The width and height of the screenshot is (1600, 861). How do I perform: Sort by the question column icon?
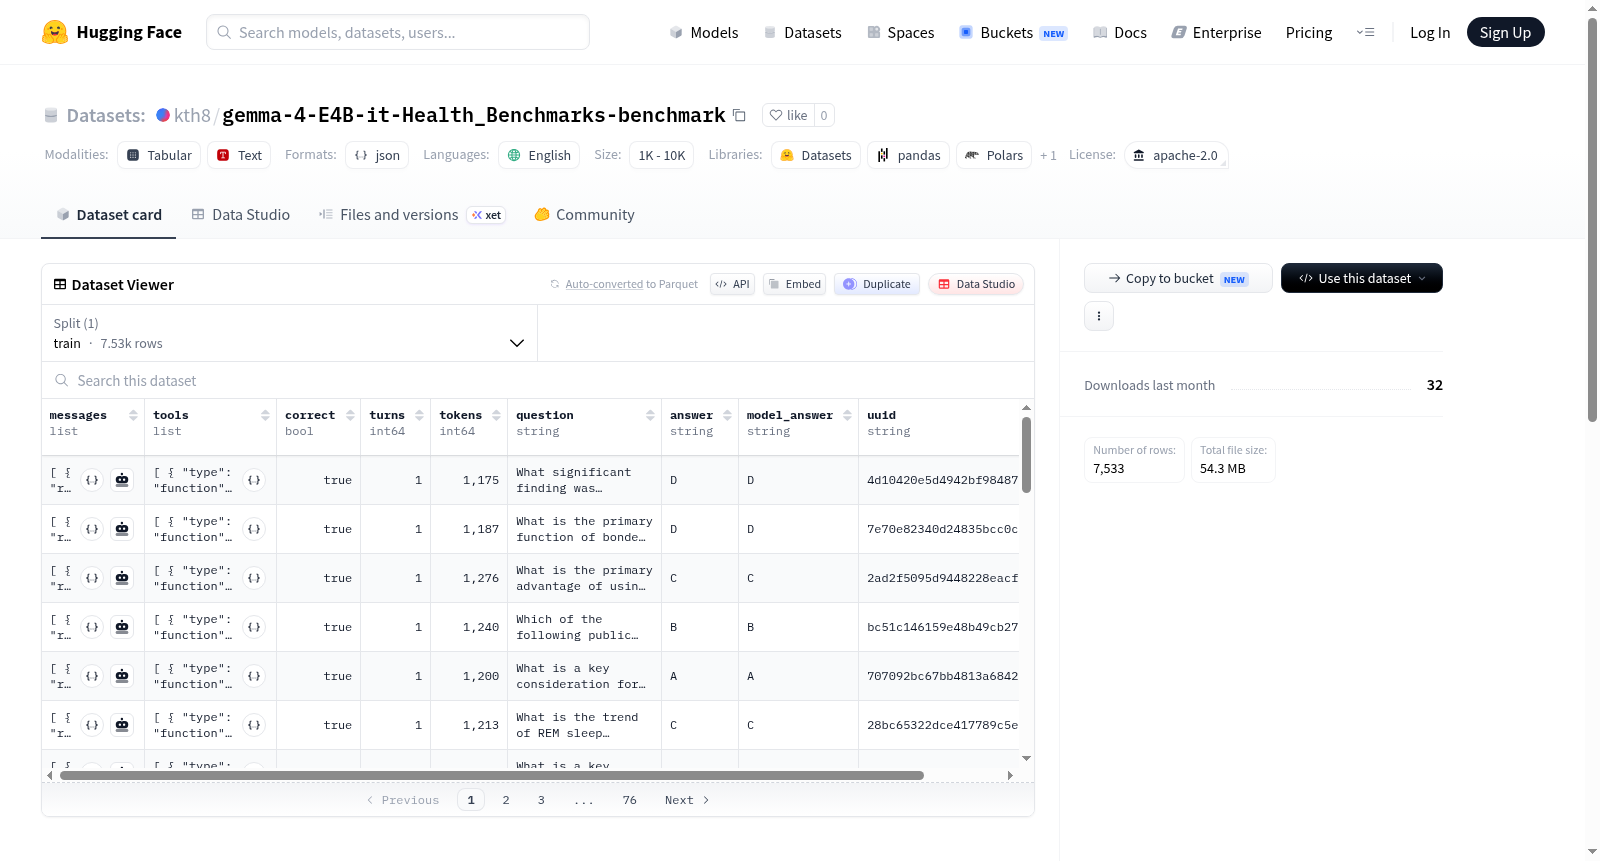pos(650,415)
